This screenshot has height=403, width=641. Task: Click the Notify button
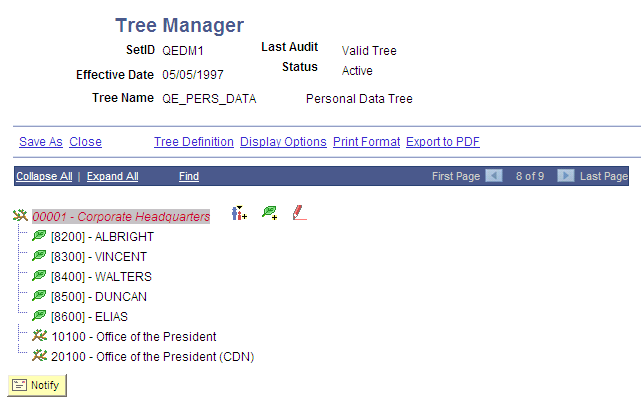click(x=38, y=385)
